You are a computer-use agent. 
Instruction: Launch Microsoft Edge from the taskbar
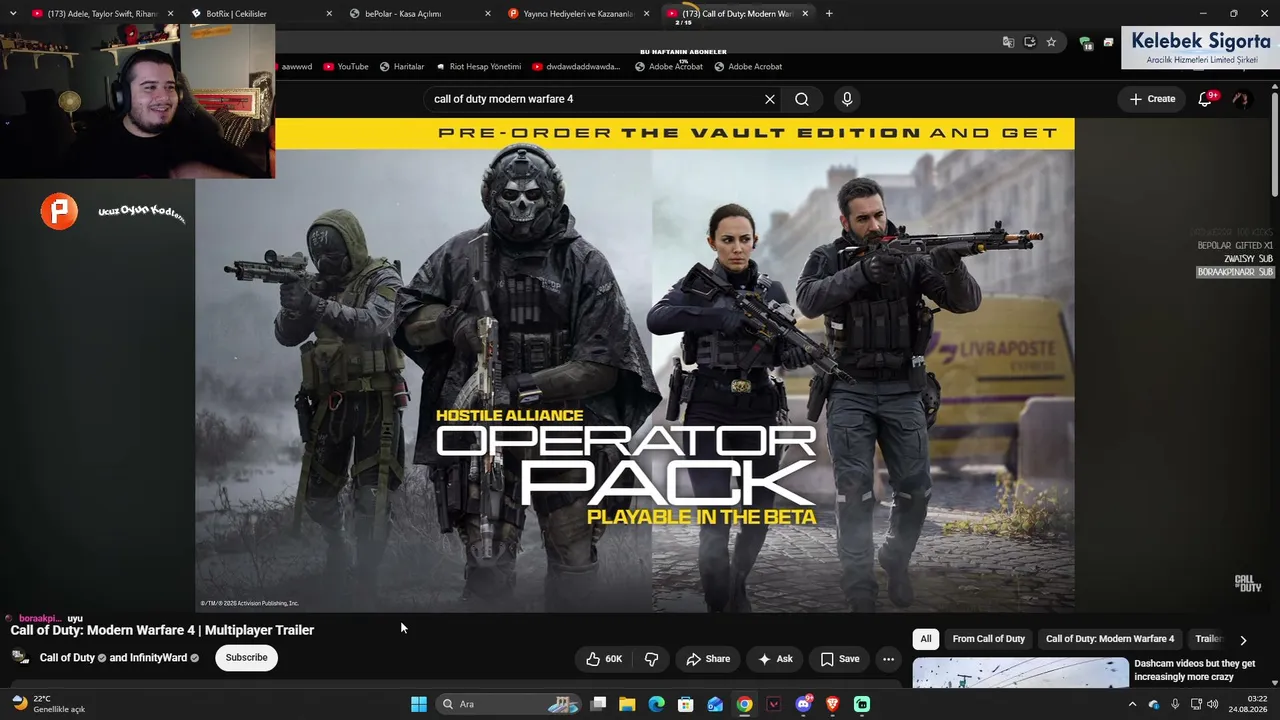click(x=656, y=704)
